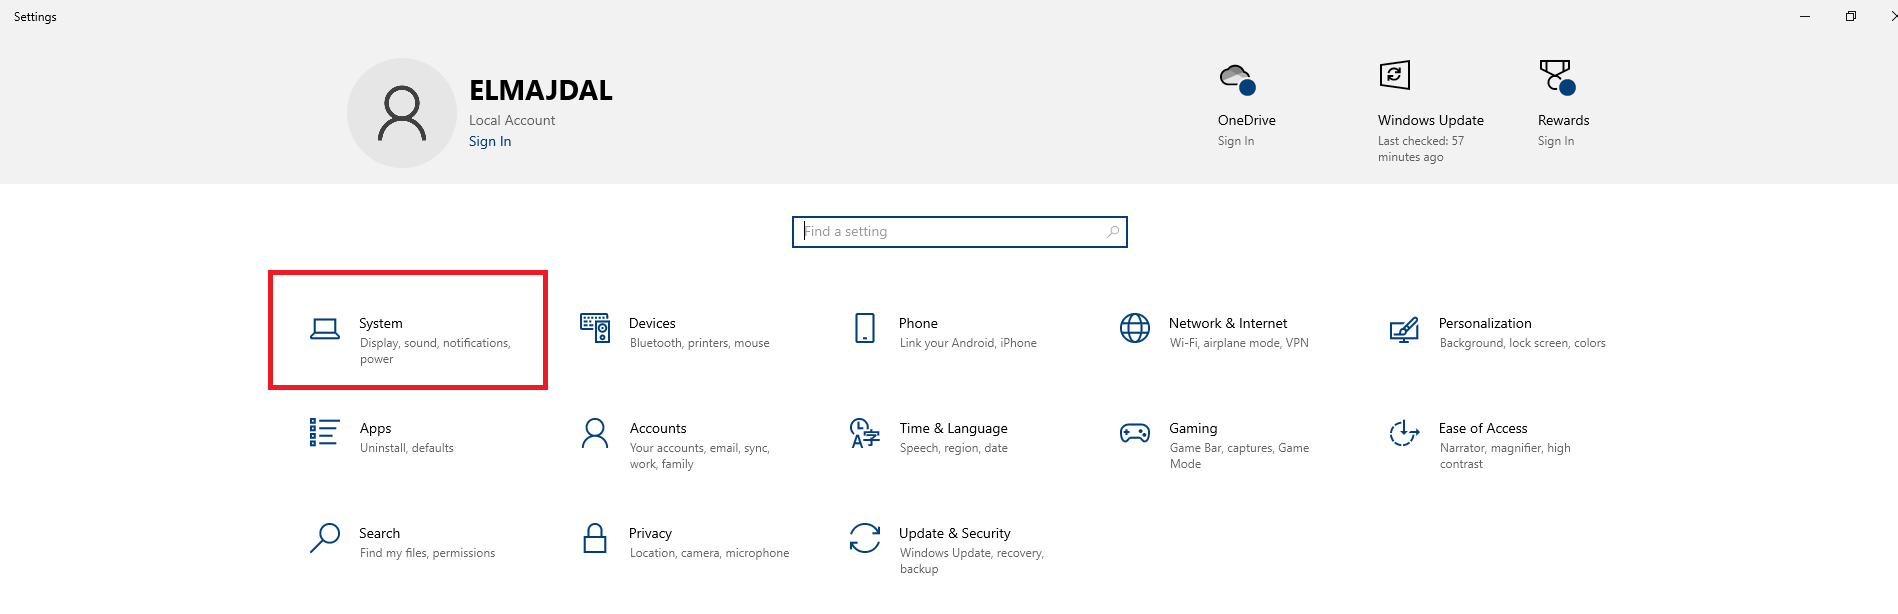Viewport: 1898px width, 614px height.
Task: Click the Phone category title
Action: [918, 323]
